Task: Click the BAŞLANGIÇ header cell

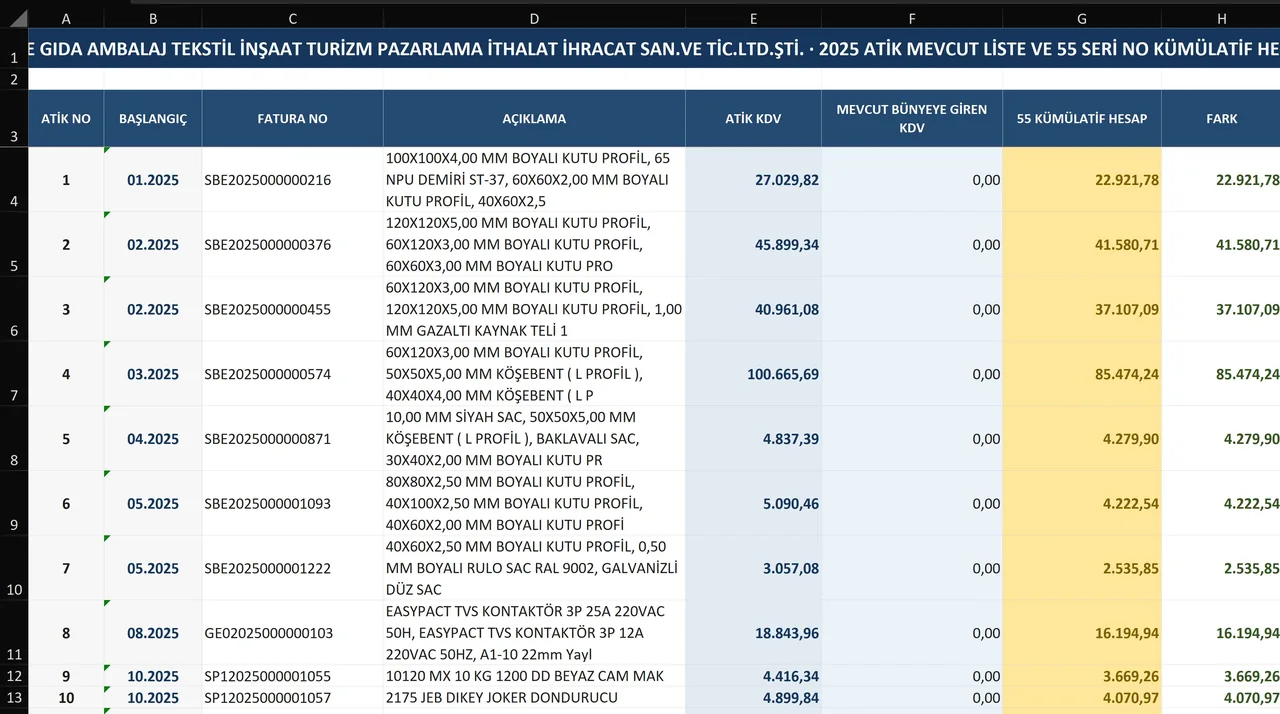Action: click(153, 118)
